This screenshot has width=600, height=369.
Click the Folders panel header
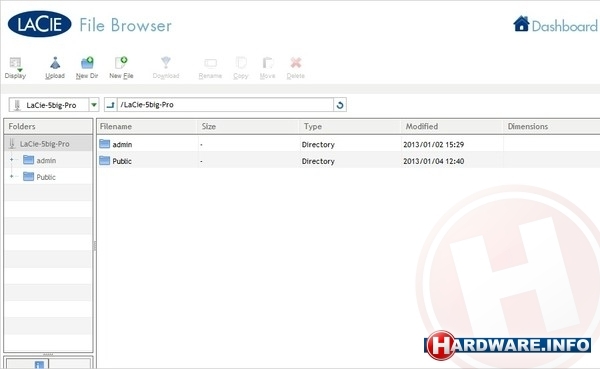pyautogui.click(x=48, y=126)
